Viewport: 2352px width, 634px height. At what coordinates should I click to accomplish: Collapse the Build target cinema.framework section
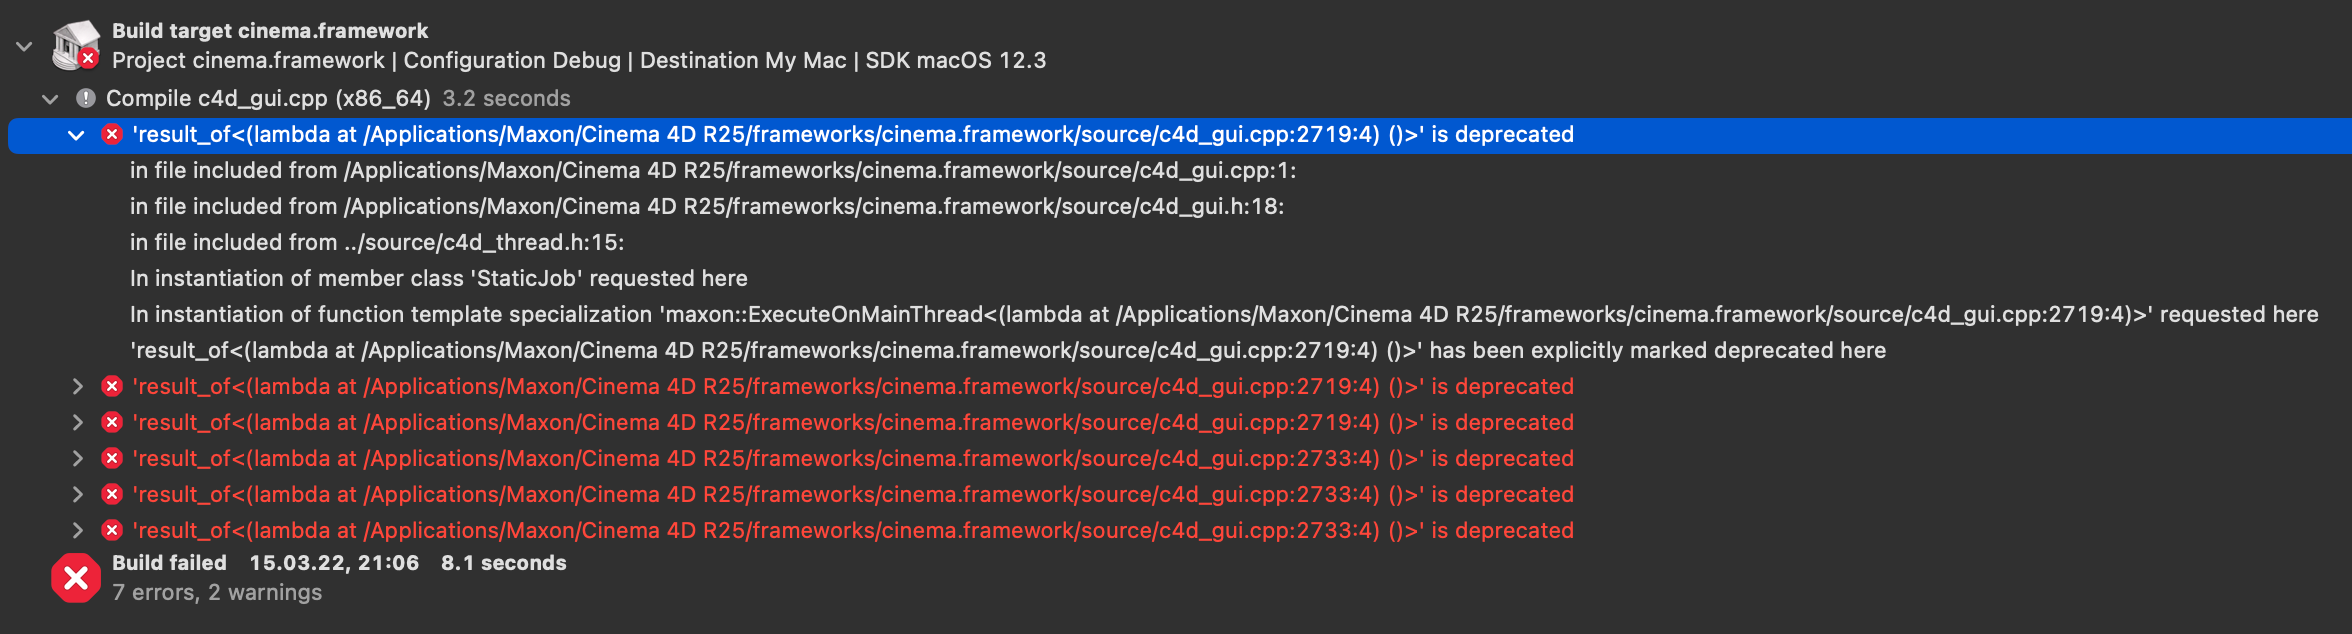[24, 46]
